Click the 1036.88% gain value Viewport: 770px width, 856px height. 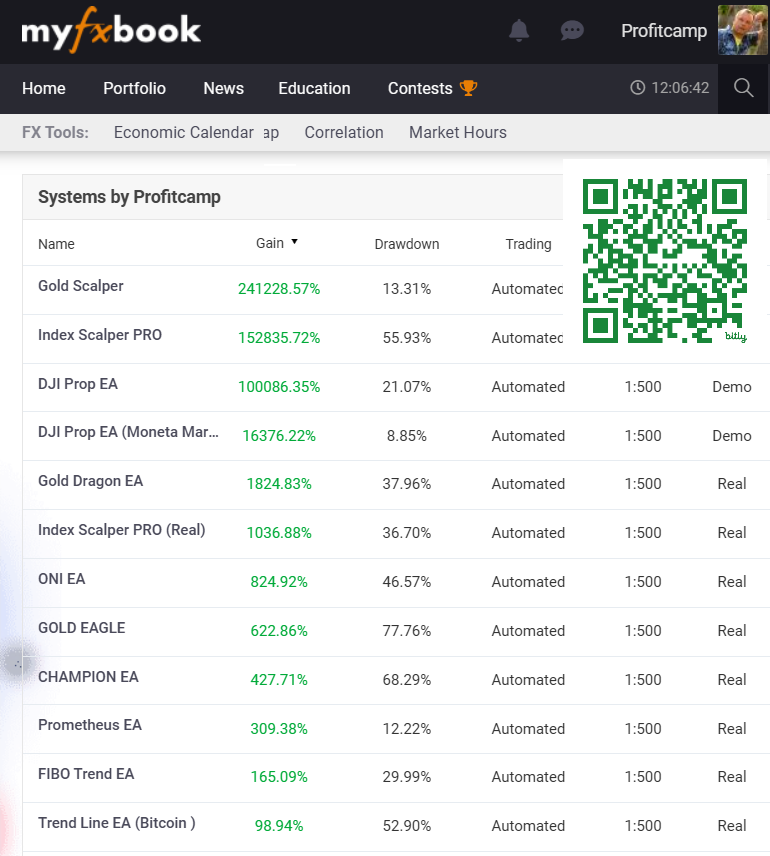[279, 533]
